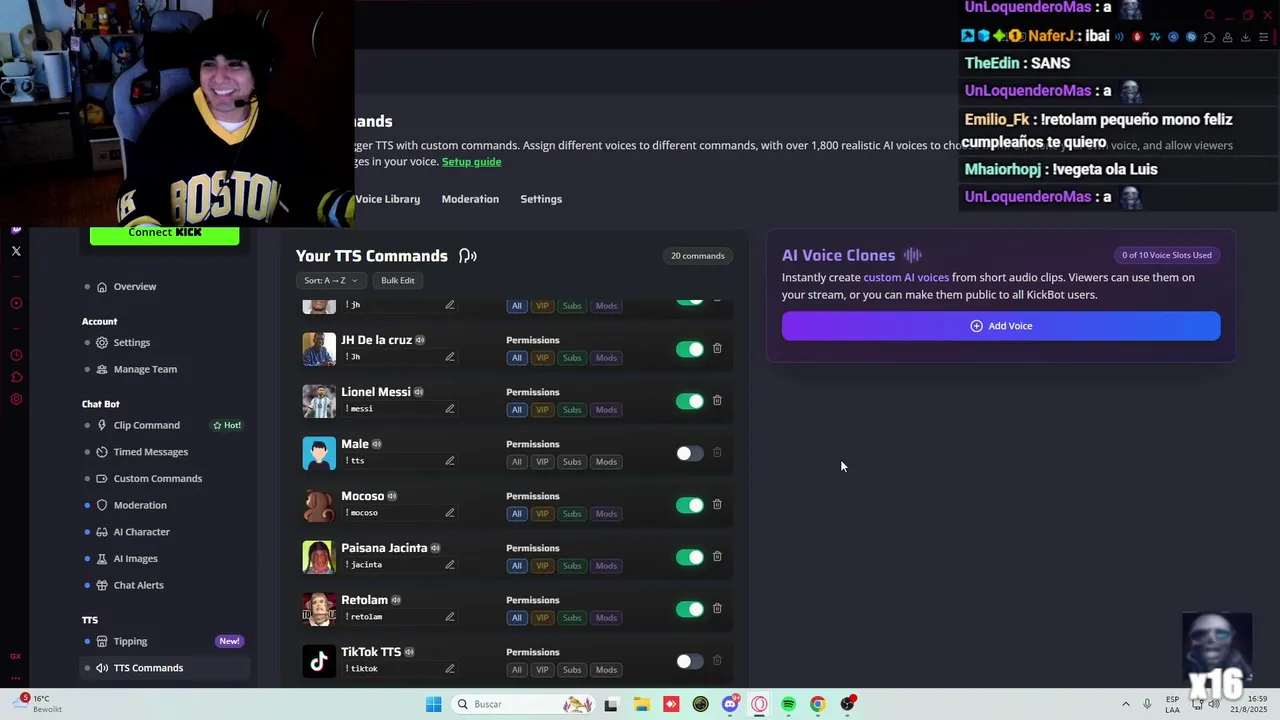The width and height of the screenshot is (1280, 720).
Task: Click the Bulk Edit button
Action: (397, 280)
